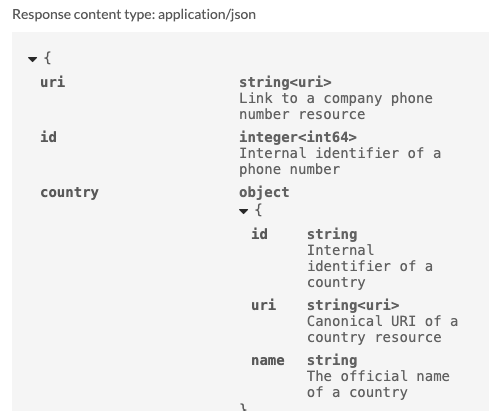Click the string type of country id

click(332, 234)
